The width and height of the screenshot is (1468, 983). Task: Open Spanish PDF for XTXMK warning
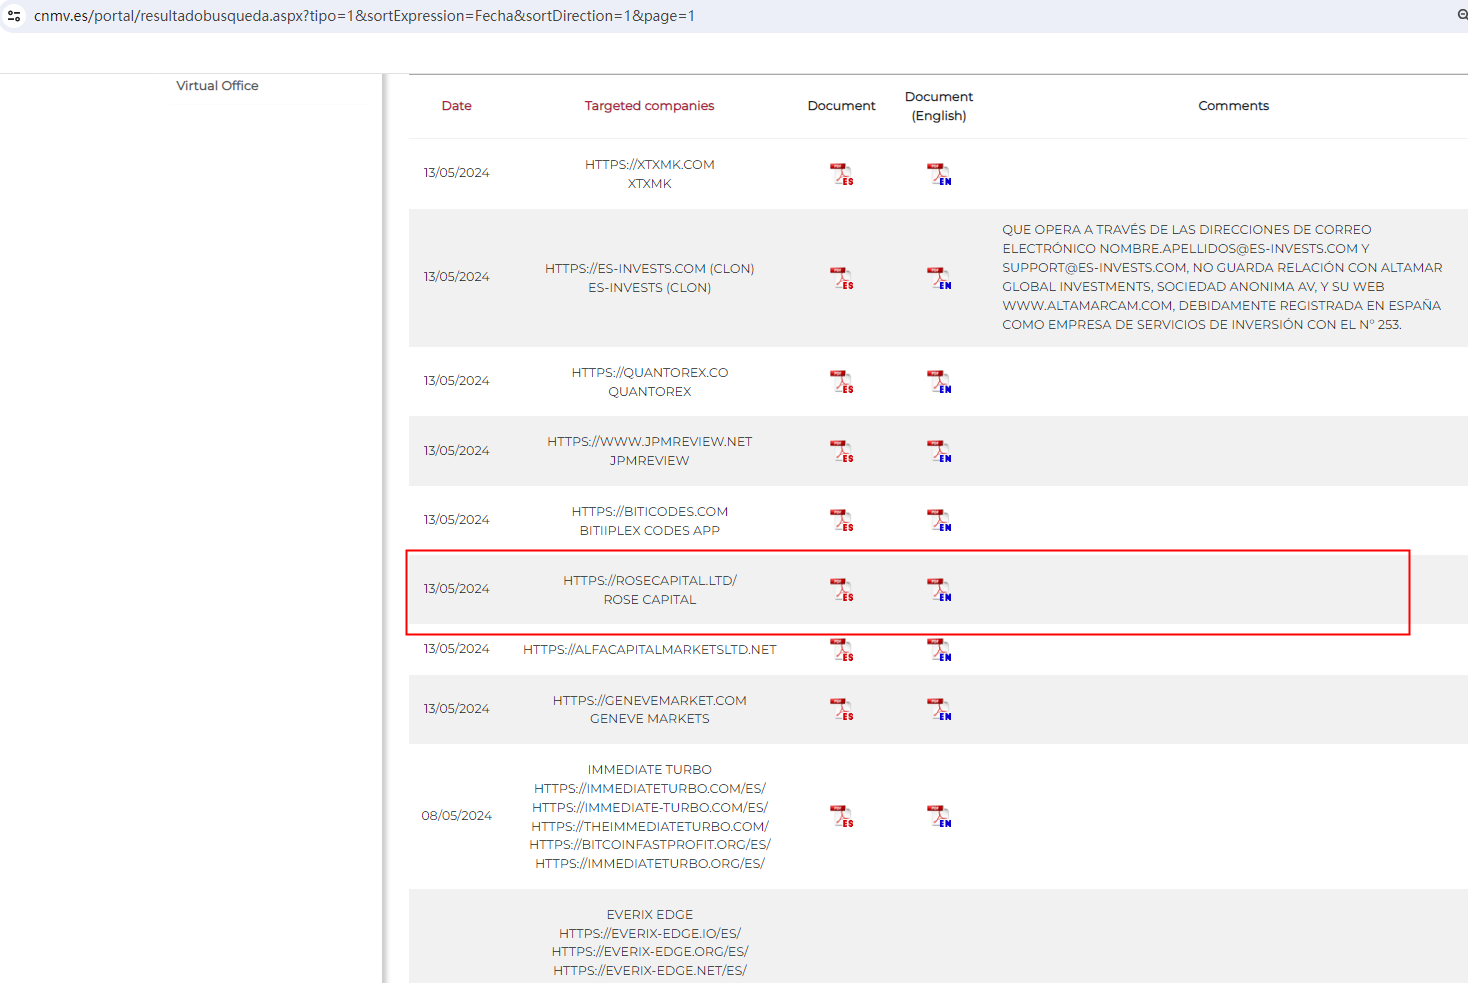coord(842,174)
